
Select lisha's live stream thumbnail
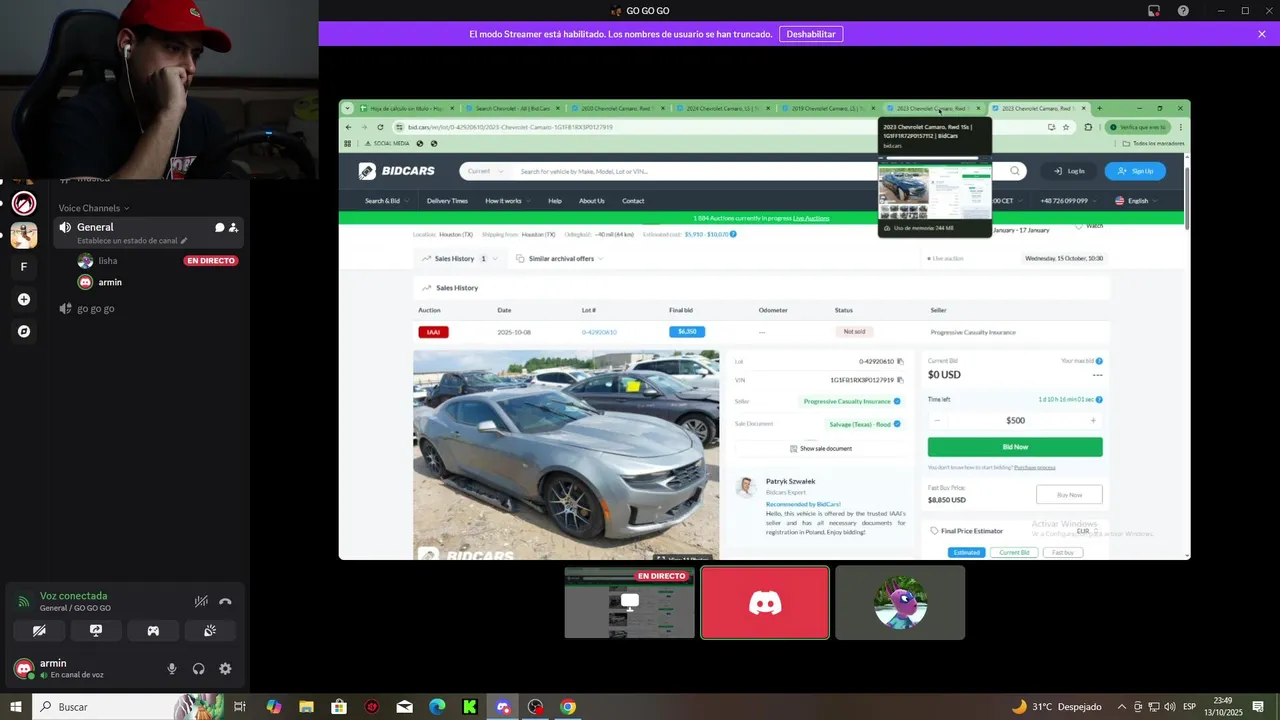pos(629,603)
